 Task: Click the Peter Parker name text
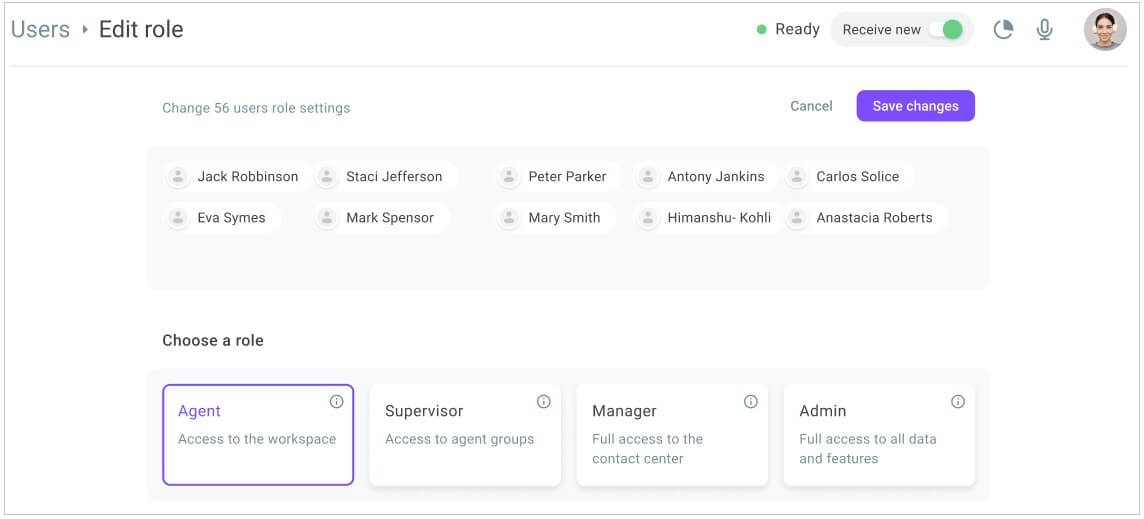coord(568,177)
